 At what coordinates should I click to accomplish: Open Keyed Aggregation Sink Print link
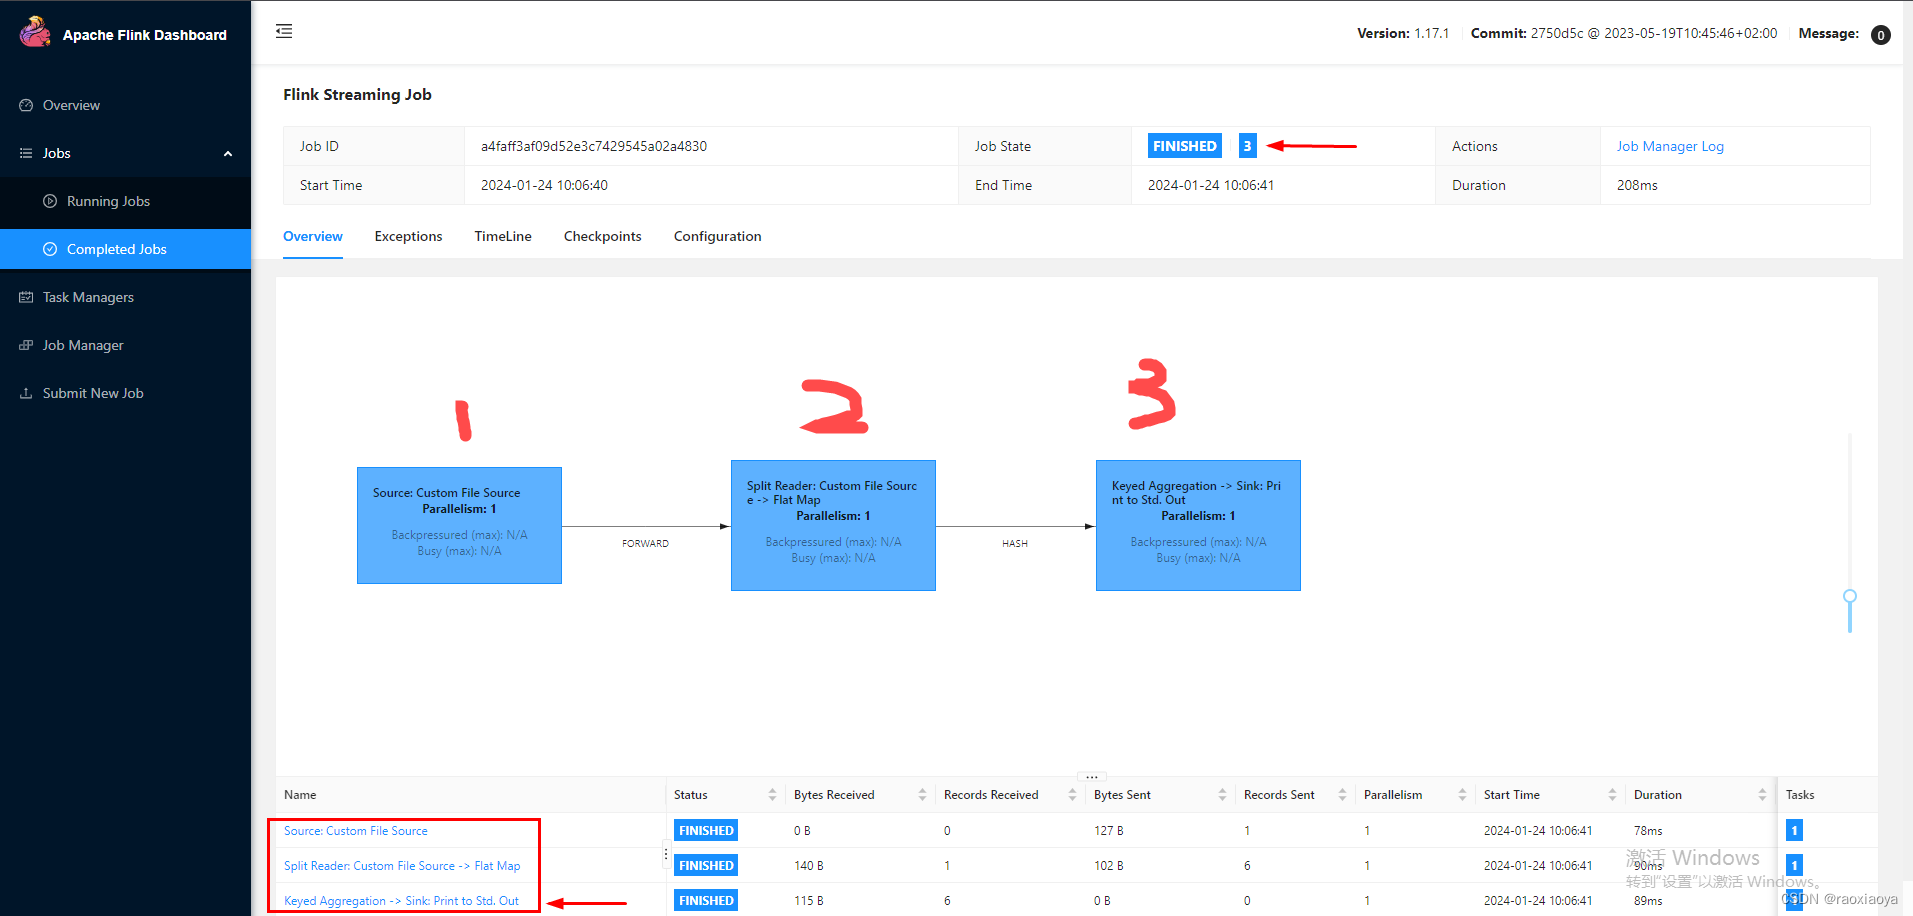click(x=401, y=901)
